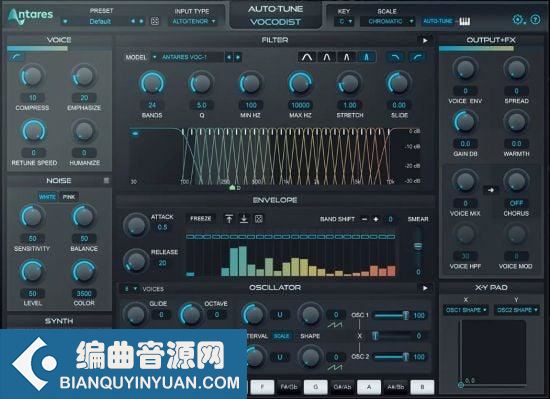
Task: Select the second filter band shape icon
Action: 327,57
